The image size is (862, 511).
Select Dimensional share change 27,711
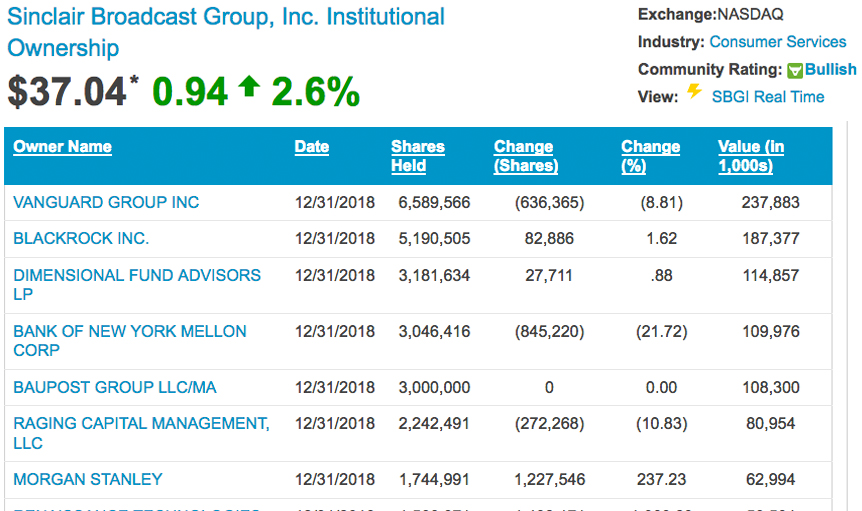tap(549, 275)
